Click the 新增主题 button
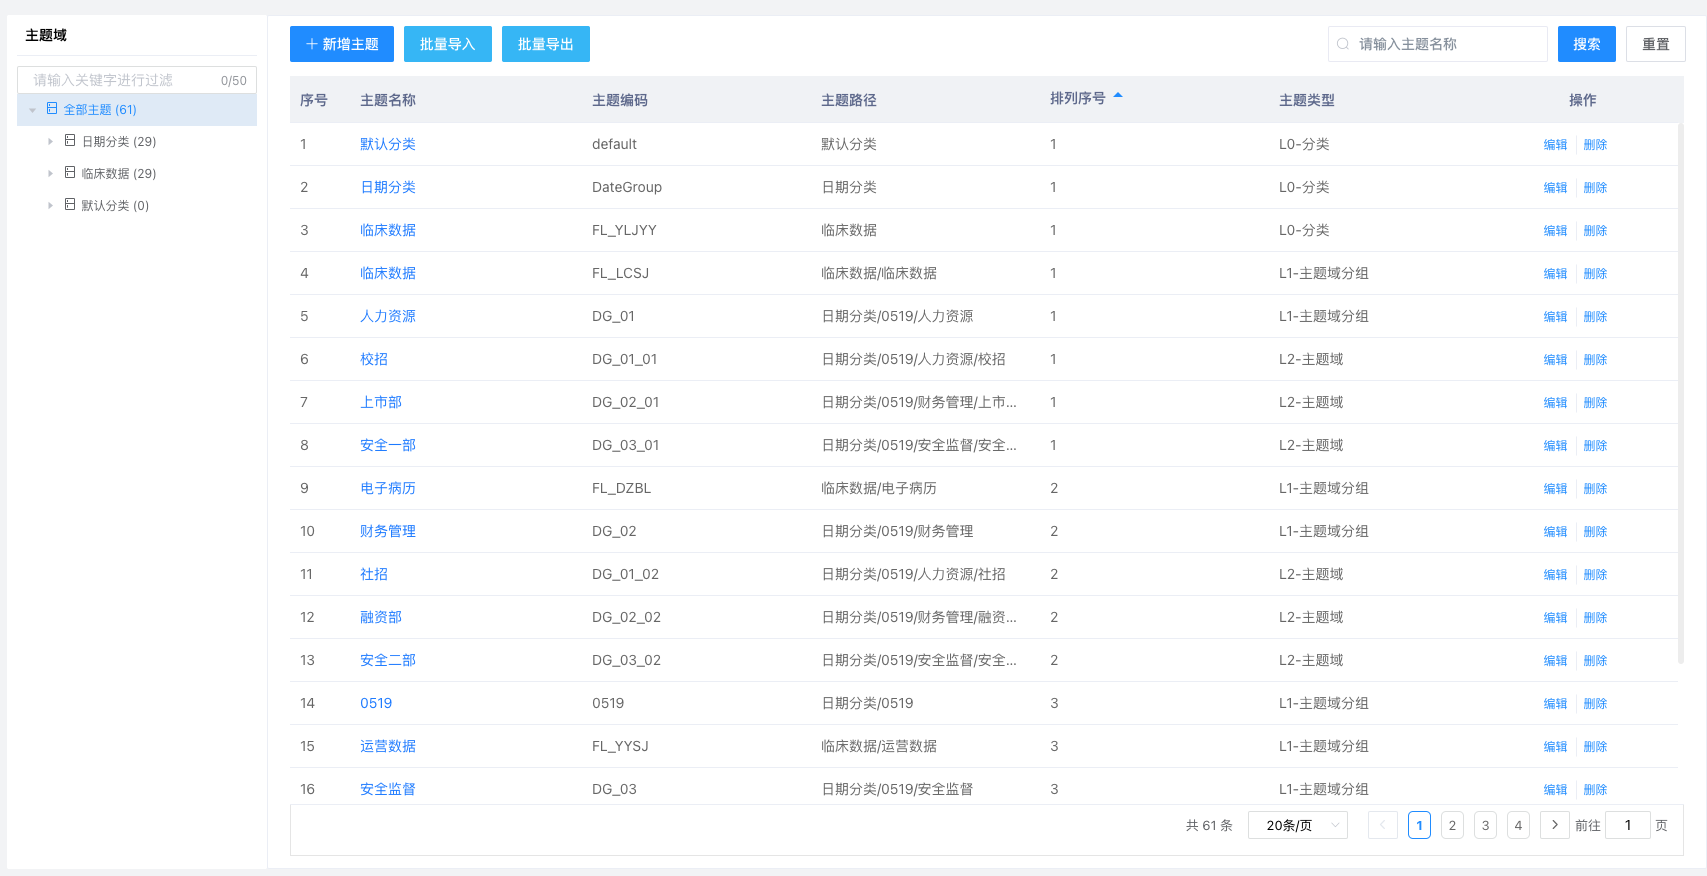 tap(342, 44)
